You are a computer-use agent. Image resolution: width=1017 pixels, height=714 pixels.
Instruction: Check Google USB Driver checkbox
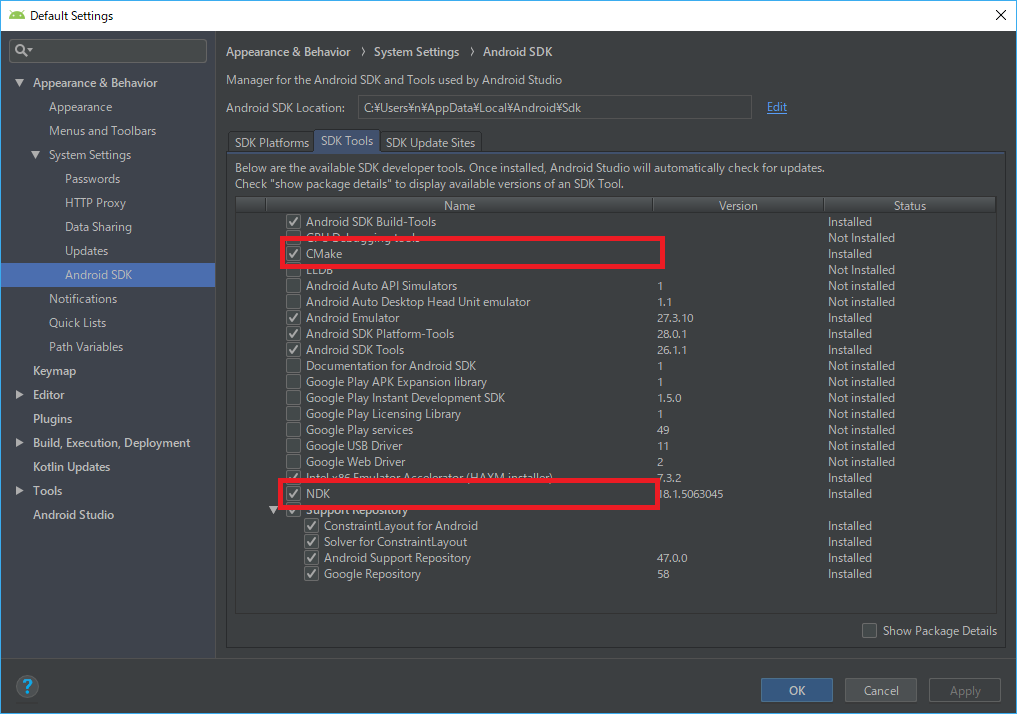point(294,446)
